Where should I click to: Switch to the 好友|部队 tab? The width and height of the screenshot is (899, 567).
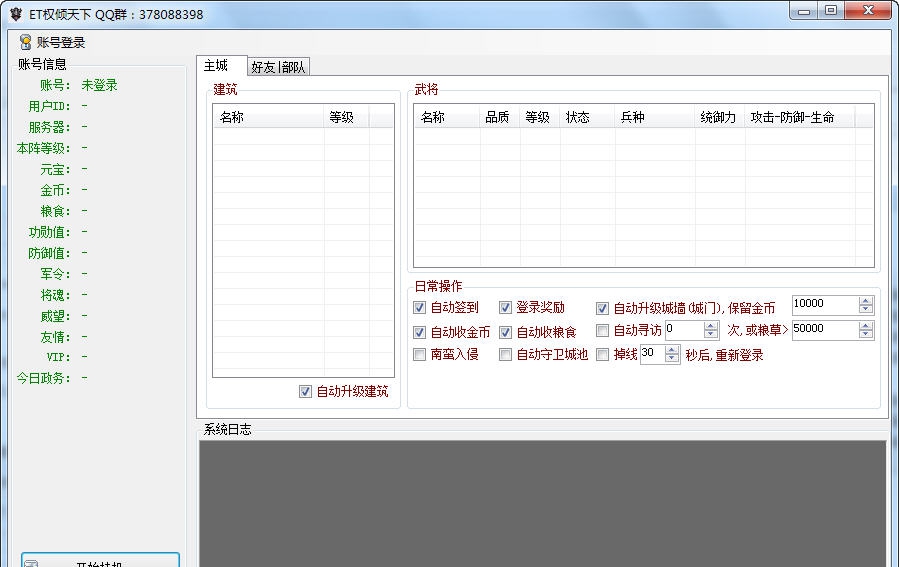click(x=279, y=67)
